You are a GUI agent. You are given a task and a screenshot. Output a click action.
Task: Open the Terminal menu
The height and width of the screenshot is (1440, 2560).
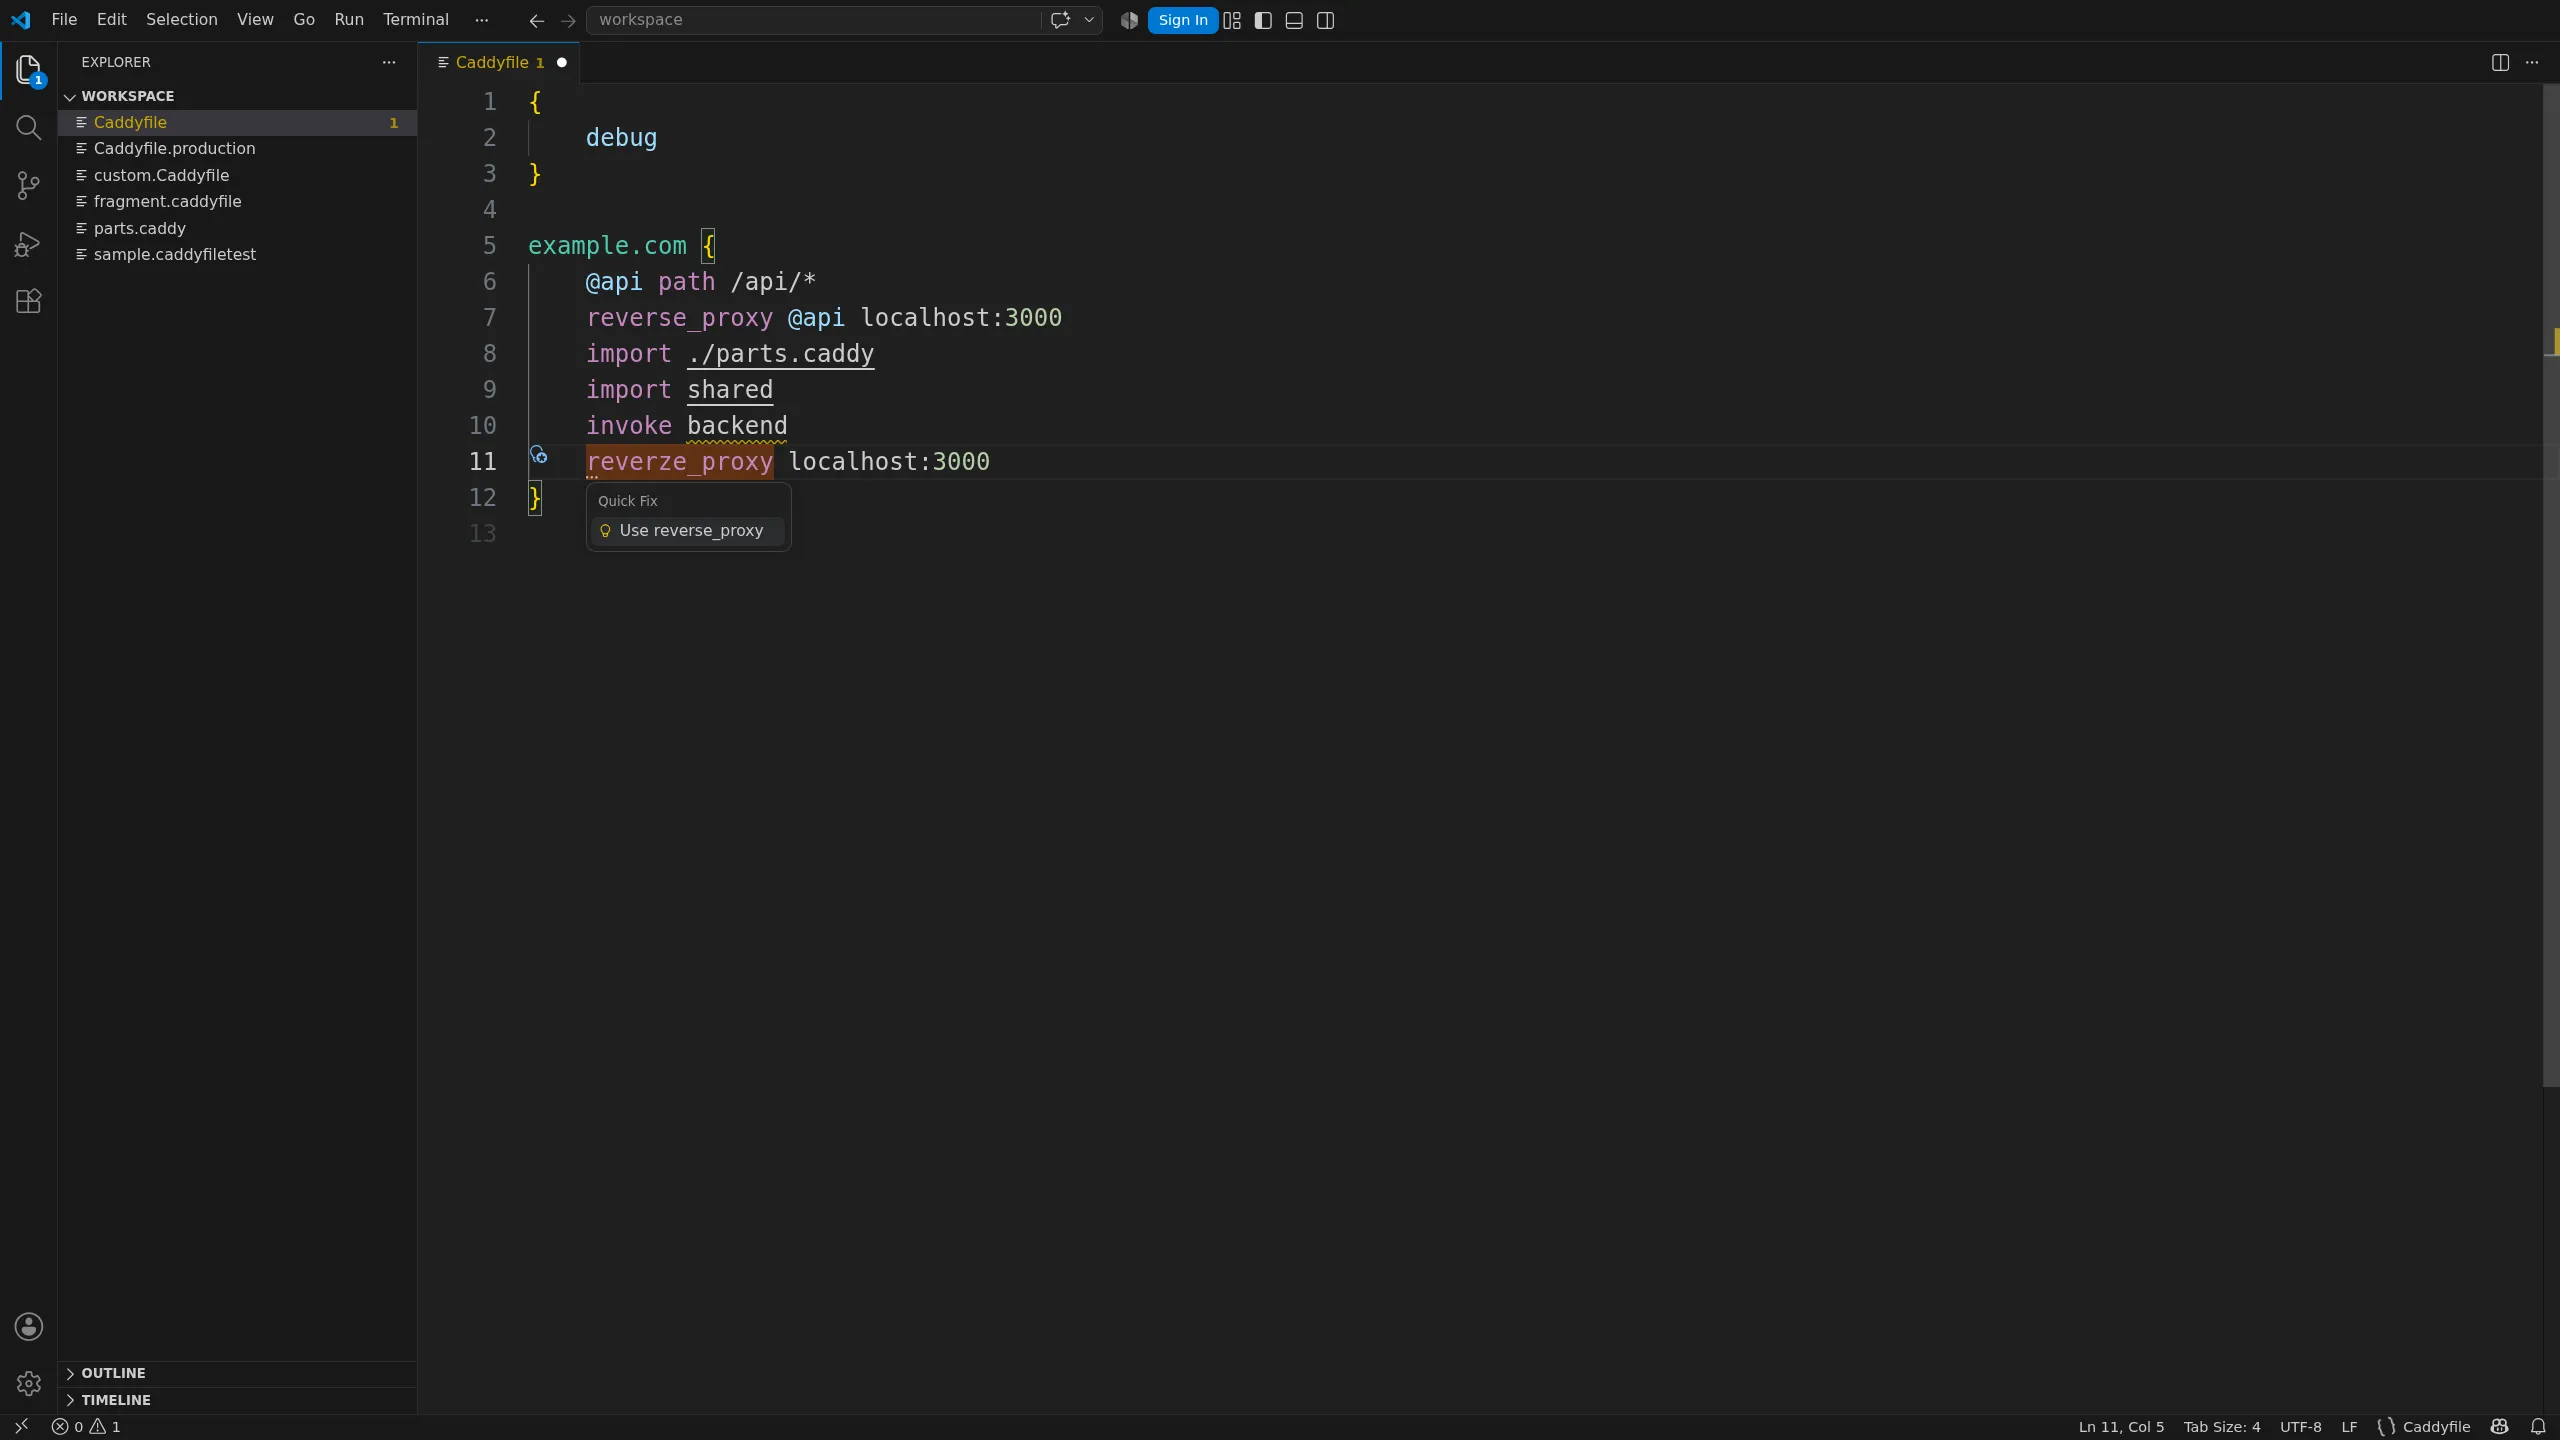(x=416, y=20)
